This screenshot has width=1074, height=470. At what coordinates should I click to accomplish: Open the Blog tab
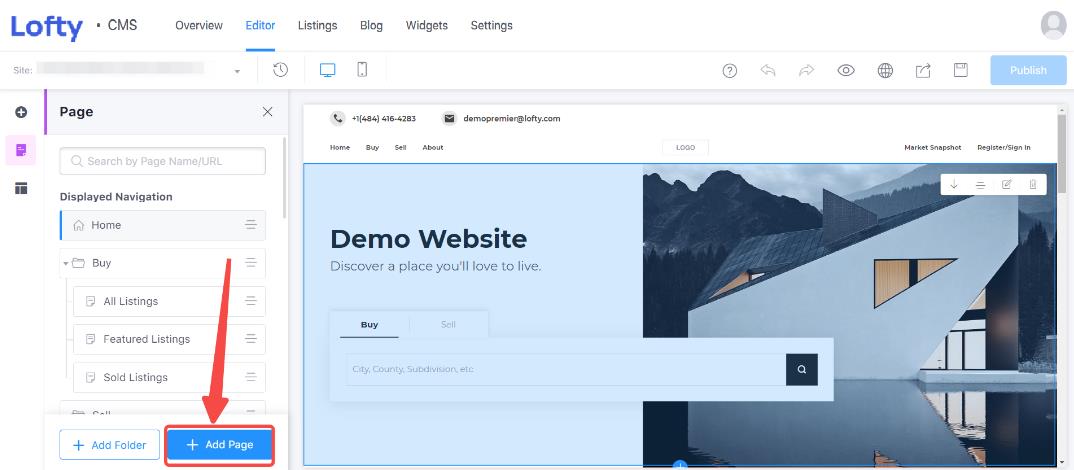371,25
